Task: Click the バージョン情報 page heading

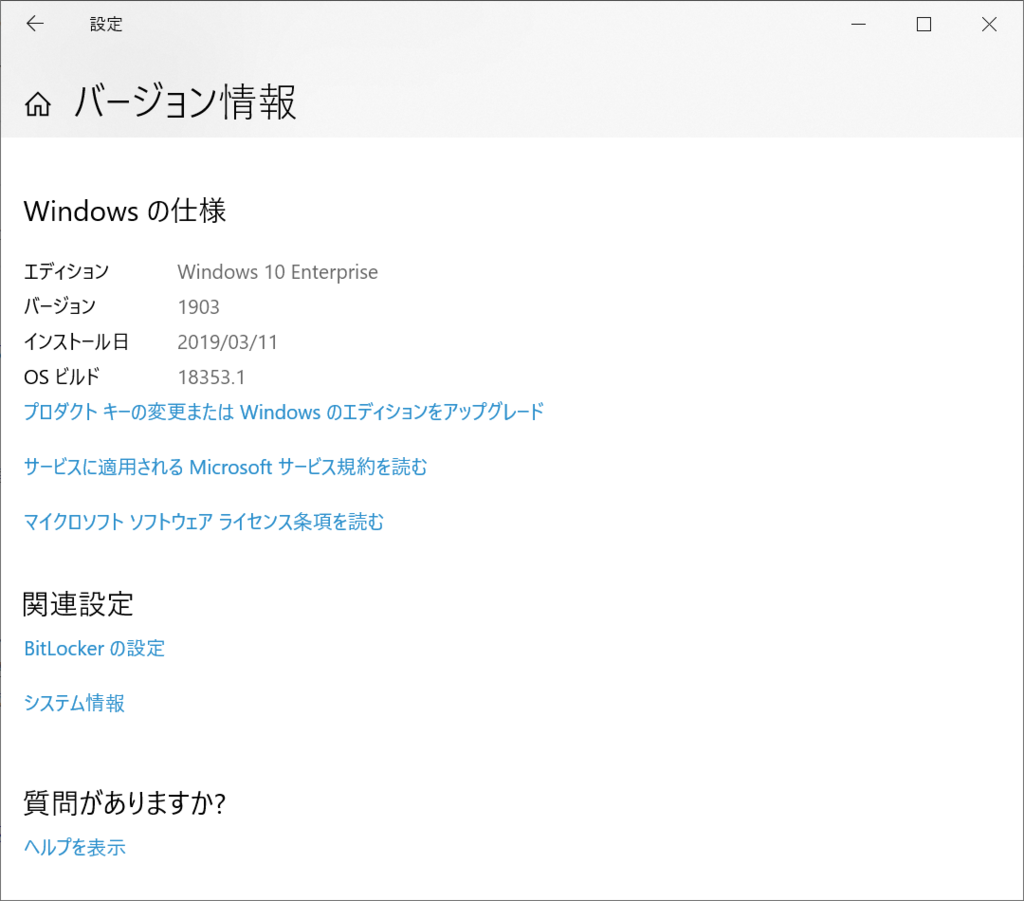Action: [184, 102]
